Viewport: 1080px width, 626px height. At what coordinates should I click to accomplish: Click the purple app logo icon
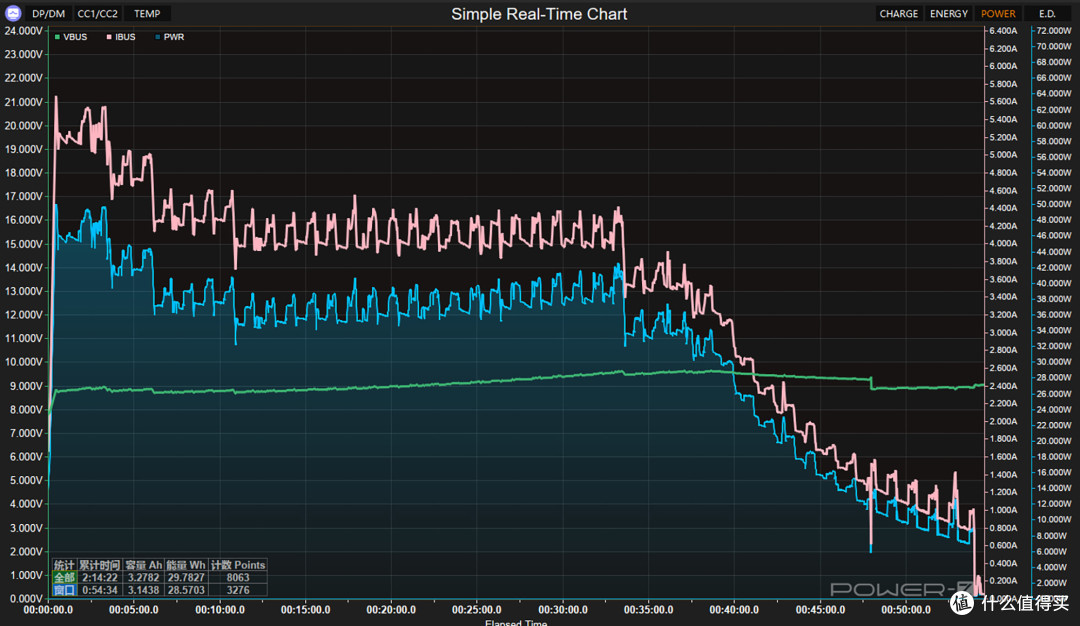[13, 13]
